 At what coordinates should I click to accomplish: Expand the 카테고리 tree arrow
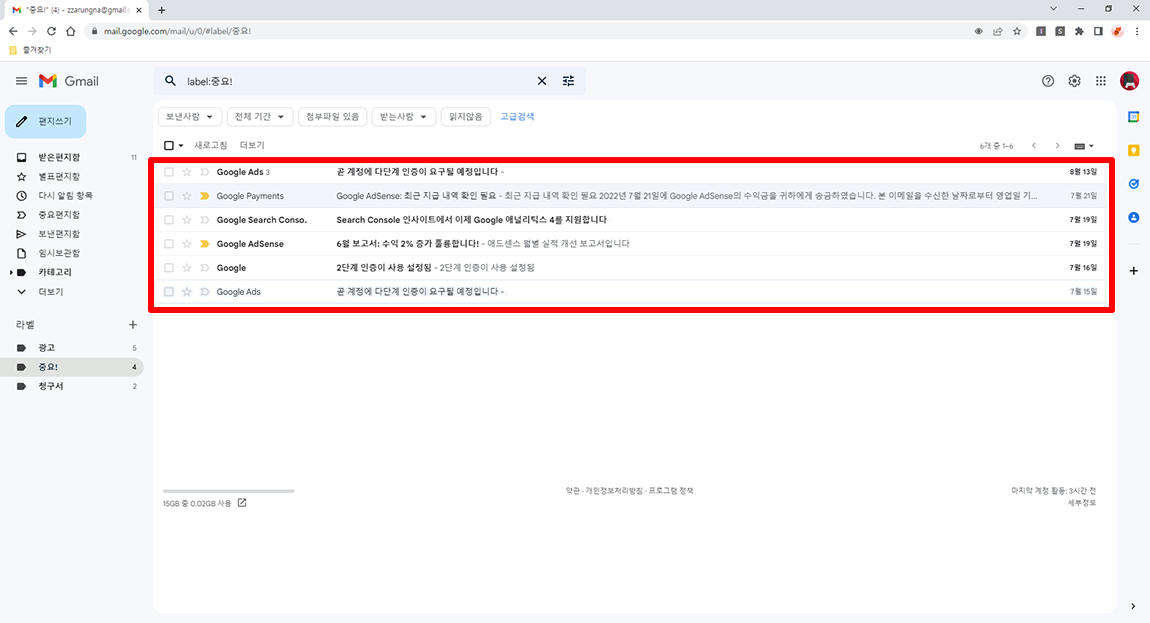click(11, 272)
